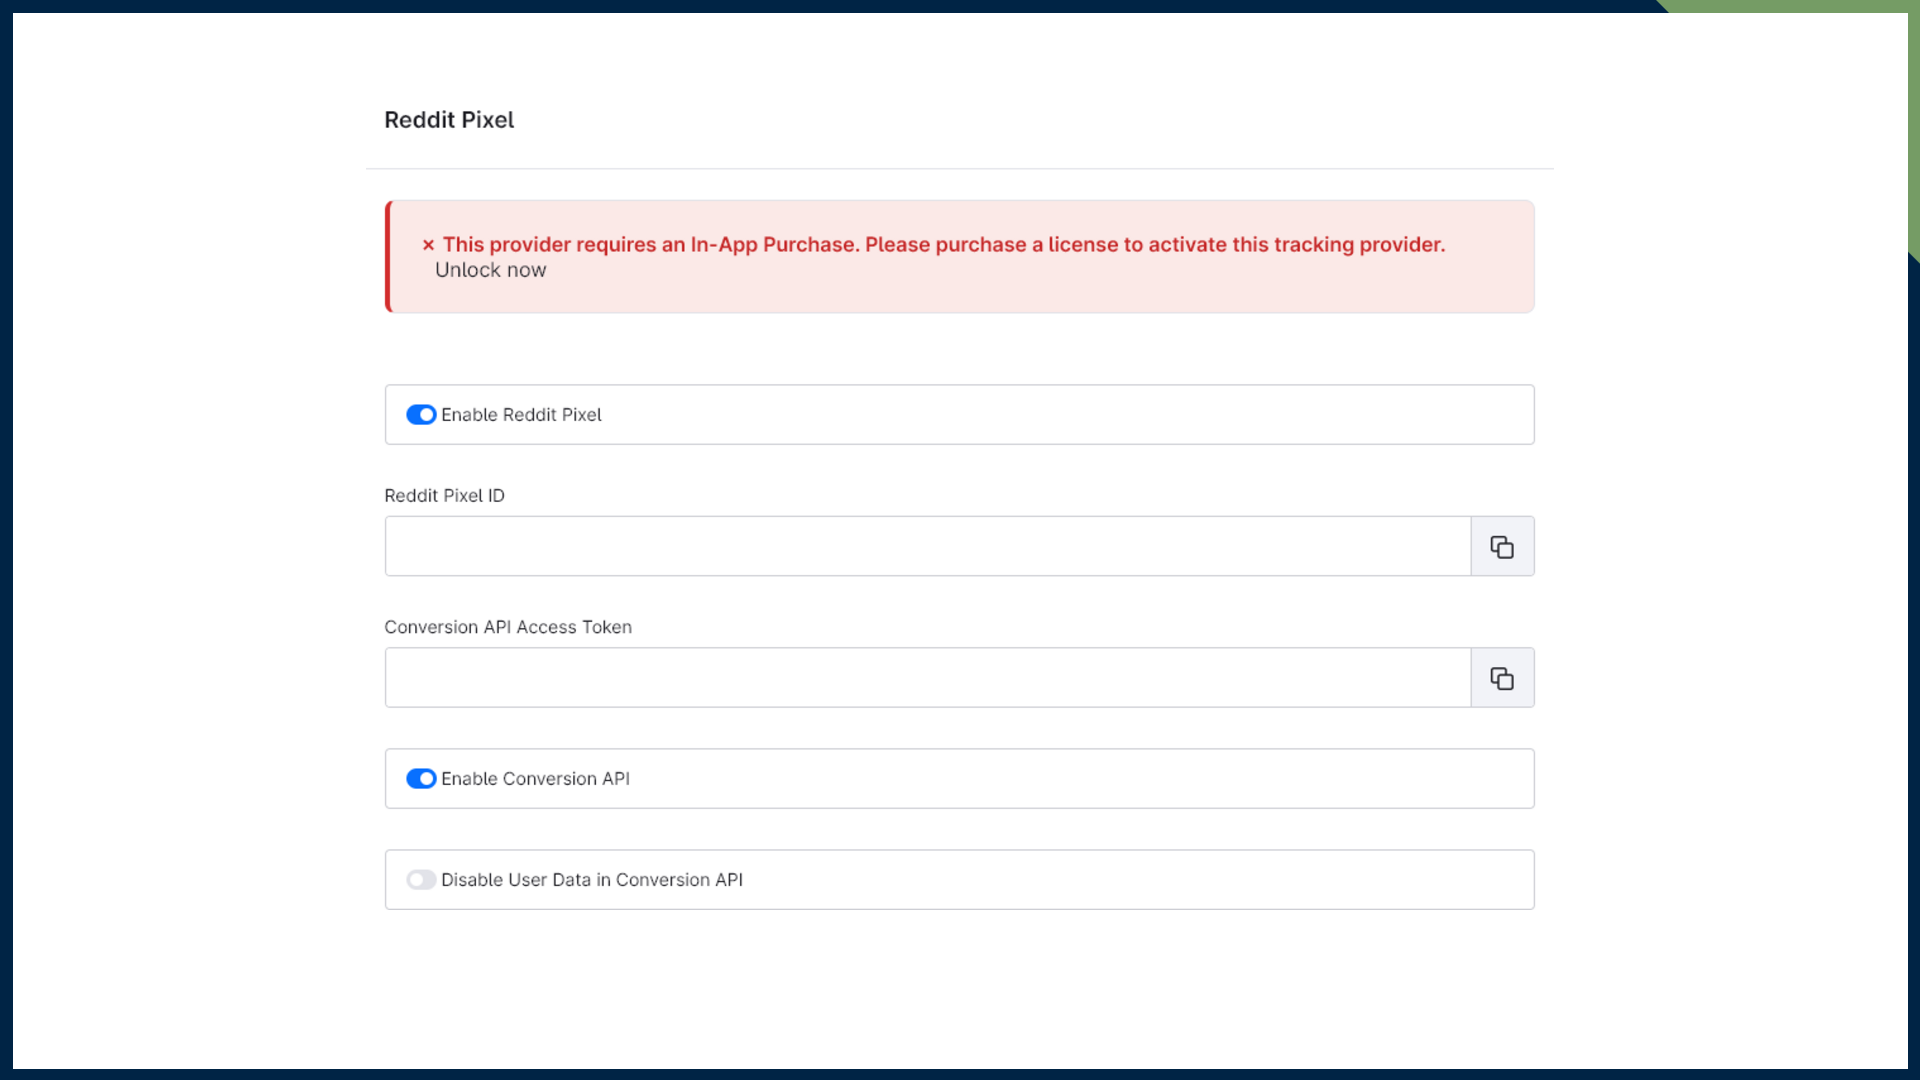This screenshot has height=1080, width=1920.
Task: Click the 'Conversion API Access Token' field label
Action: pyautogui.click(x=508, y=627)
